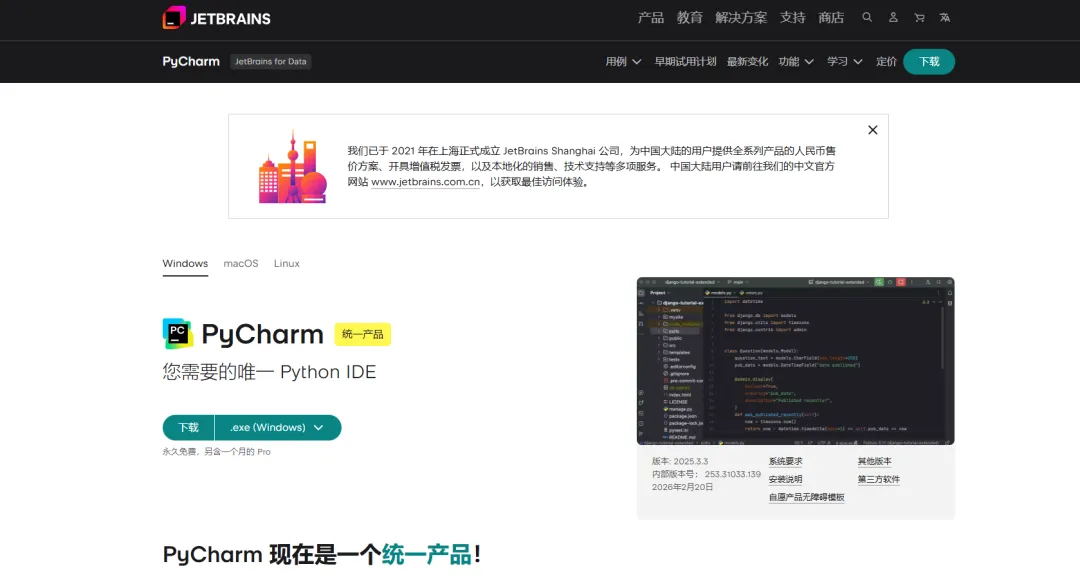Click the build number 253.31033.139
1080x582 pixels.
(733, 475)
